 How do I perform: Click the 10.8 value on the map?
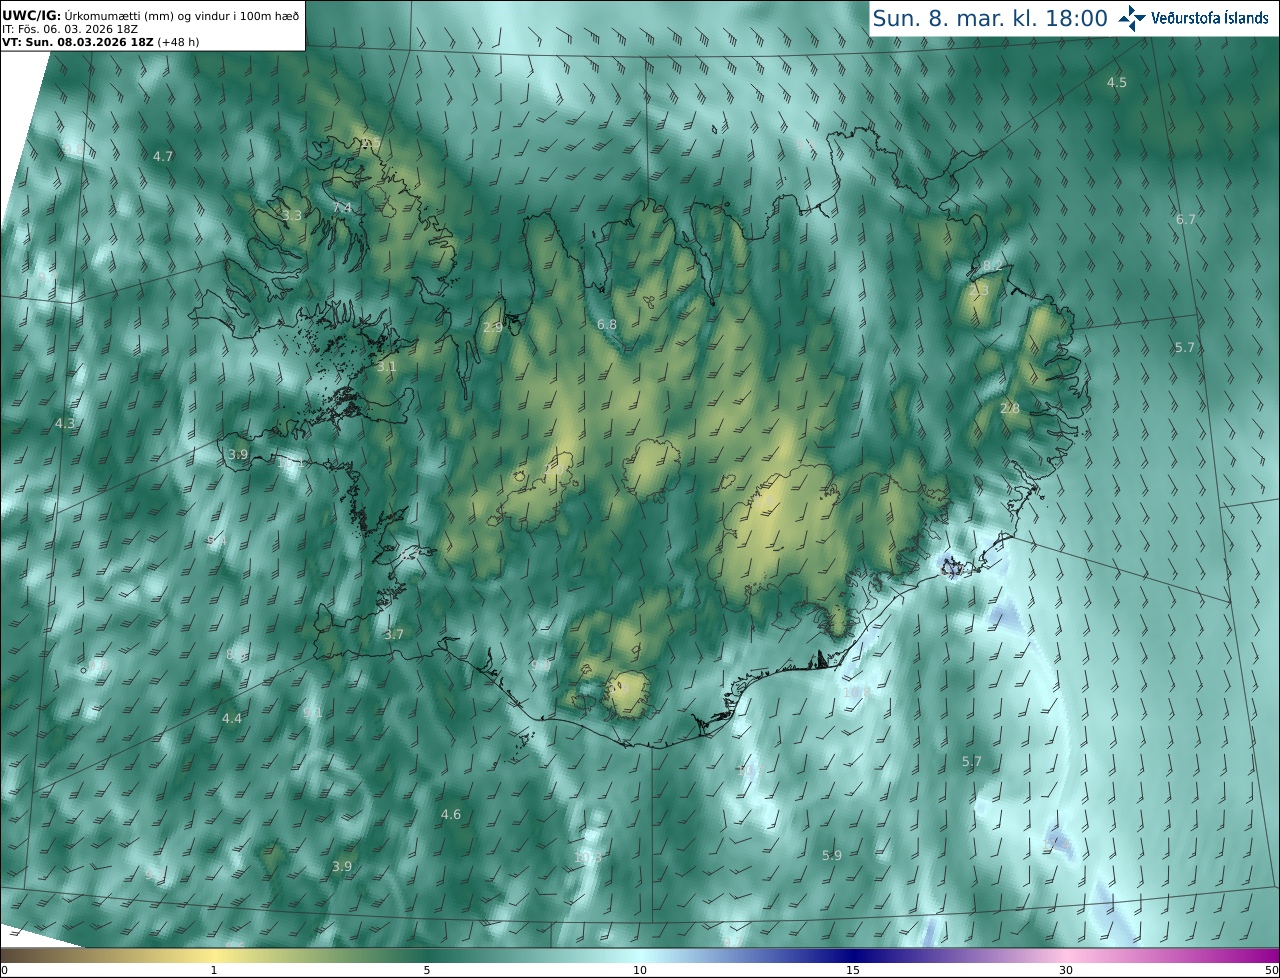pyautogui.click(x=856, y=691)
